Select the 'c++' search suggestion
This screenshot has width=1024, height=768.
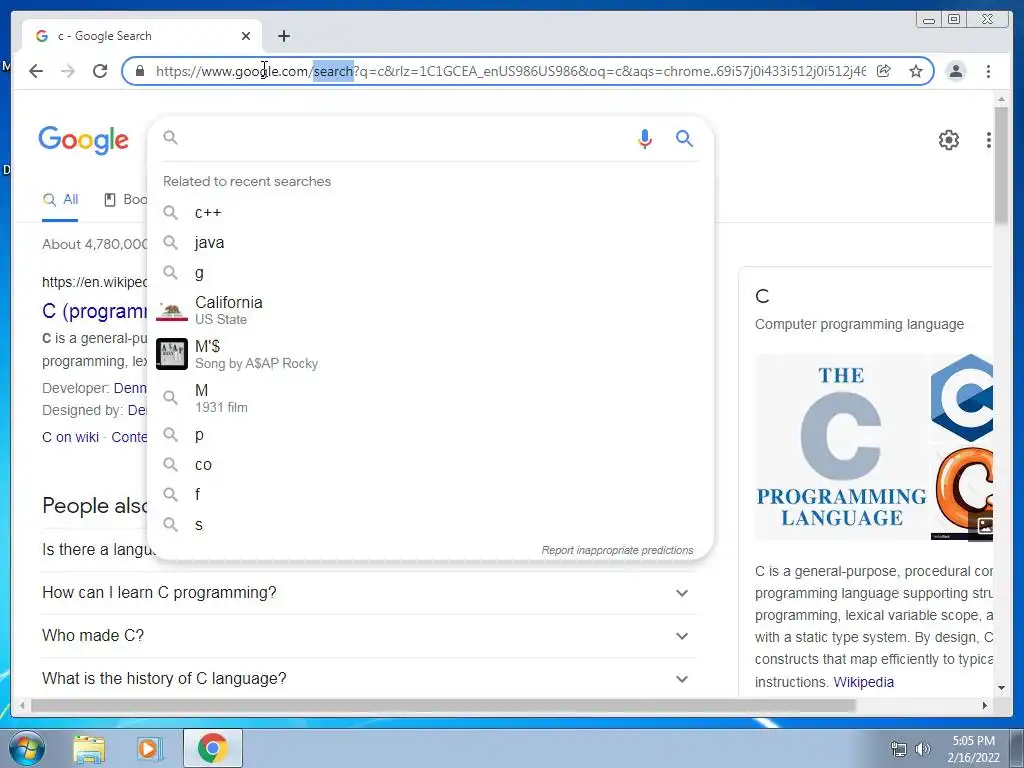coord(430,213)
